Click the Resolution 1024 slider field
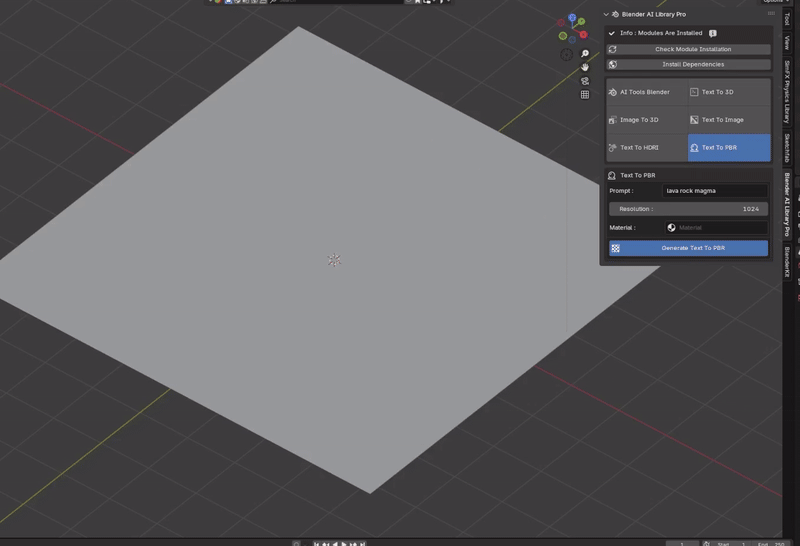The image size is (800, 546). (x=688, y=209)
